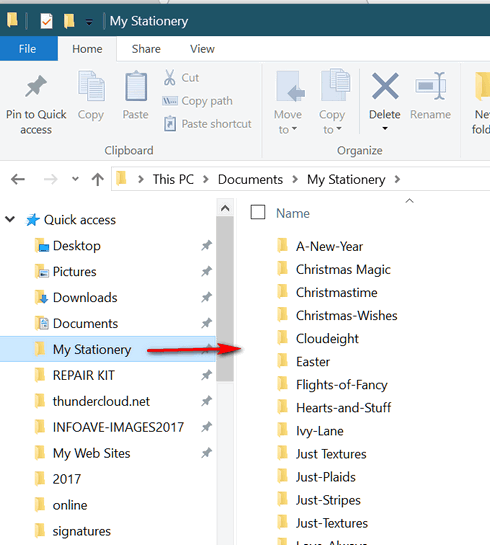This screenshot has width=490, height=545.
Task: Select Pictures in Quick access
Action: point(74,271)
